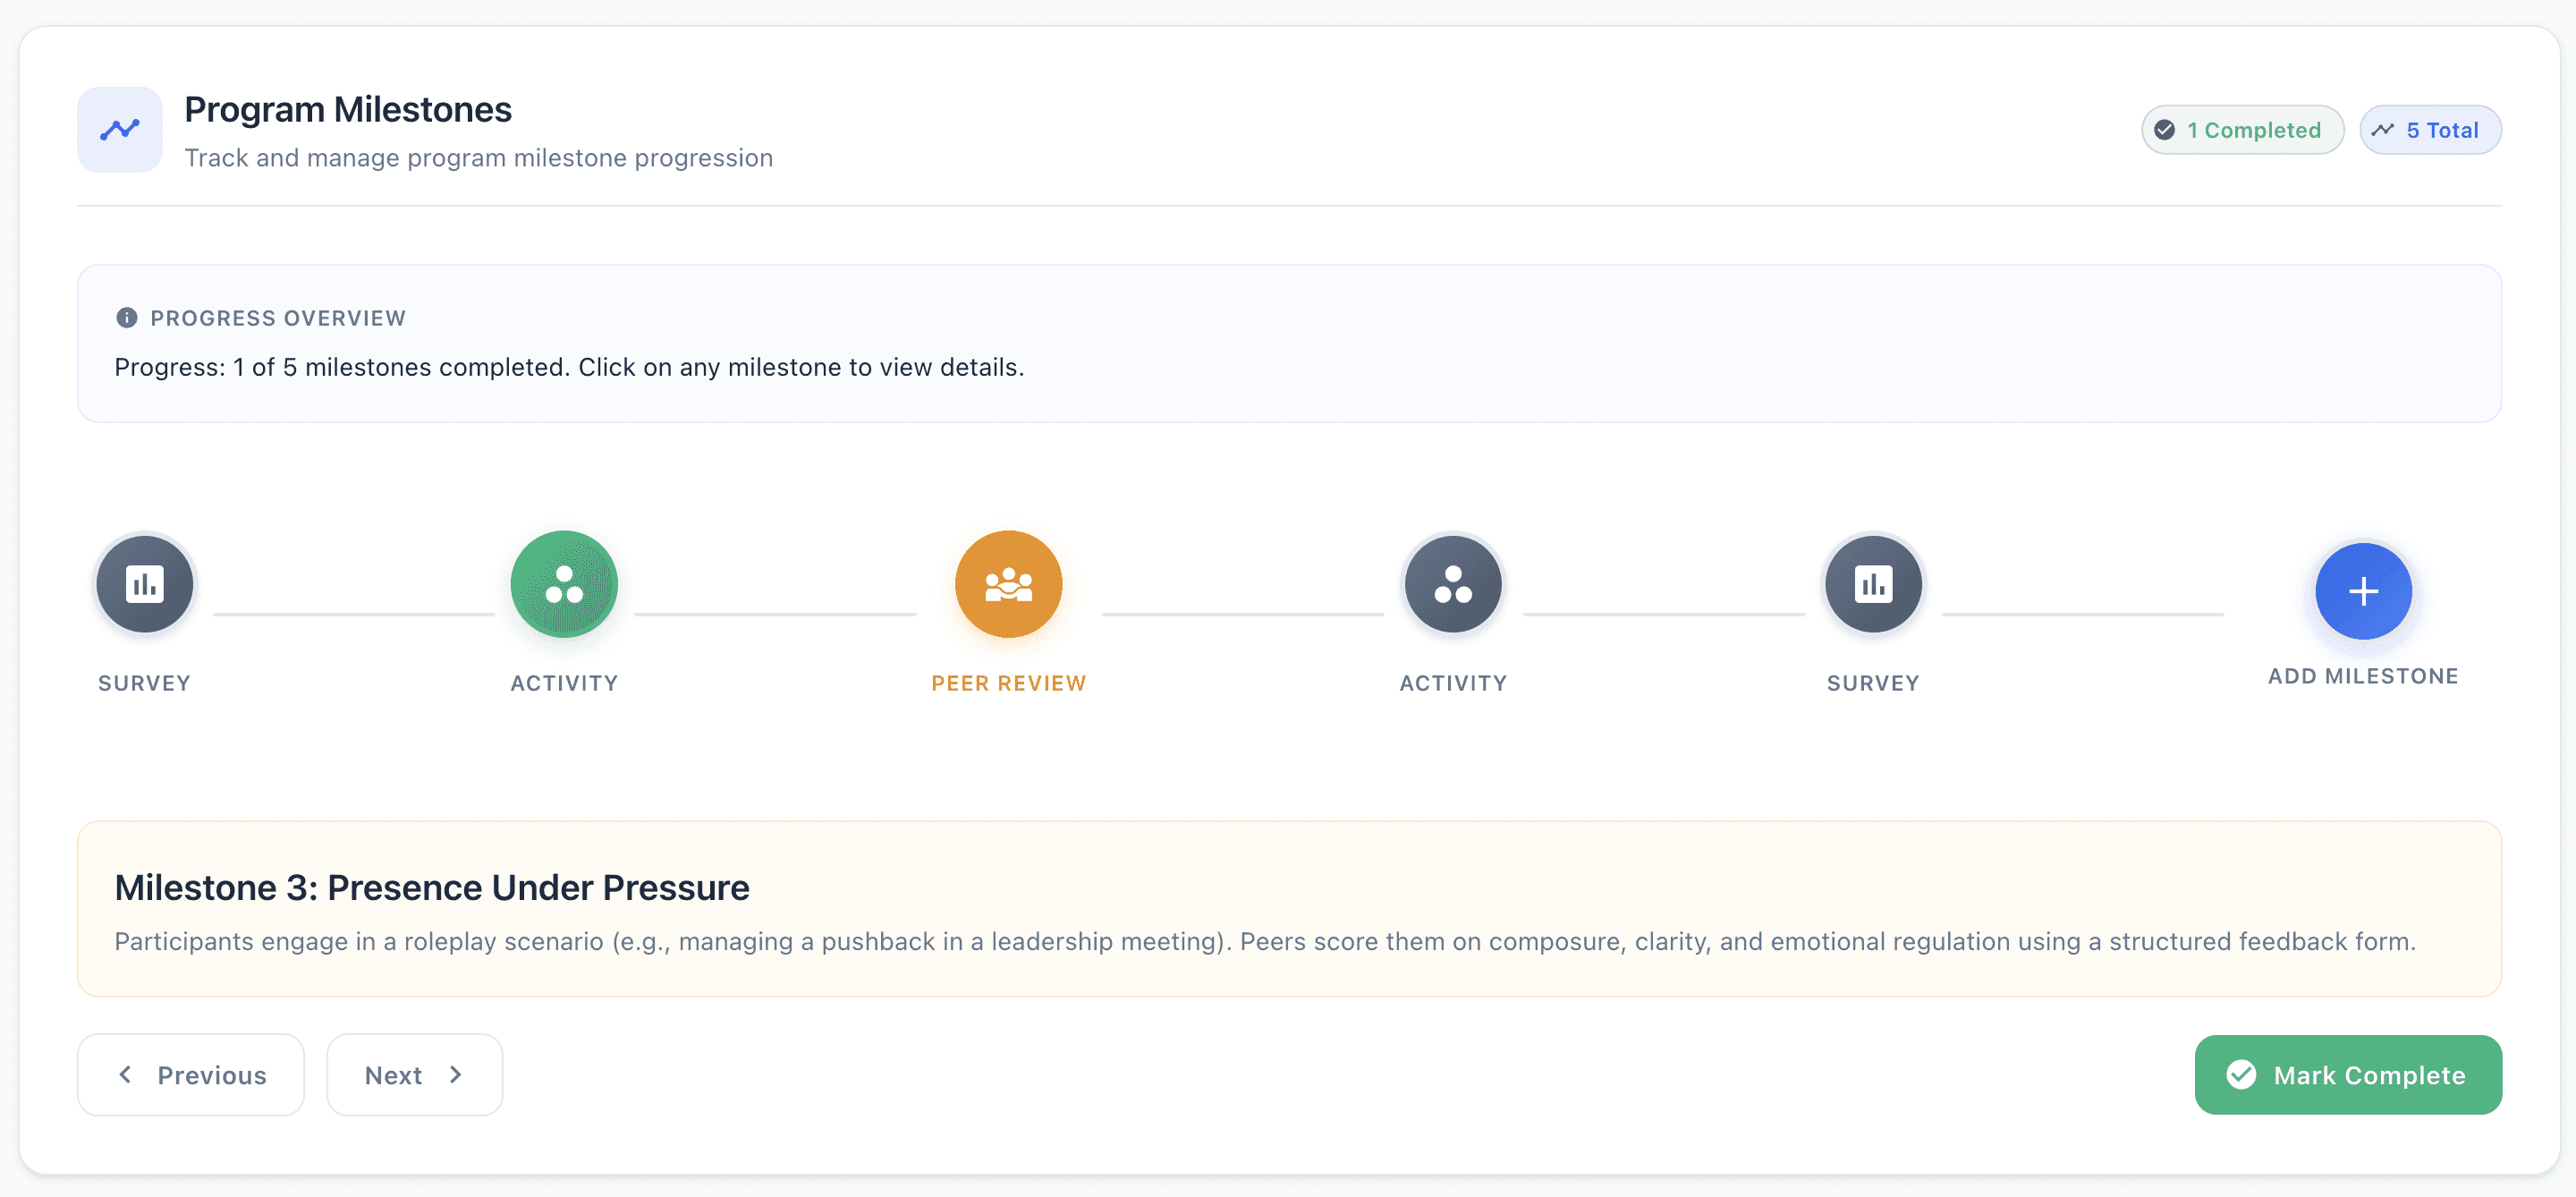Go to the Previous milestone
The height and width of the screenshot is (1197, 2576).
tap(191, 1075)
